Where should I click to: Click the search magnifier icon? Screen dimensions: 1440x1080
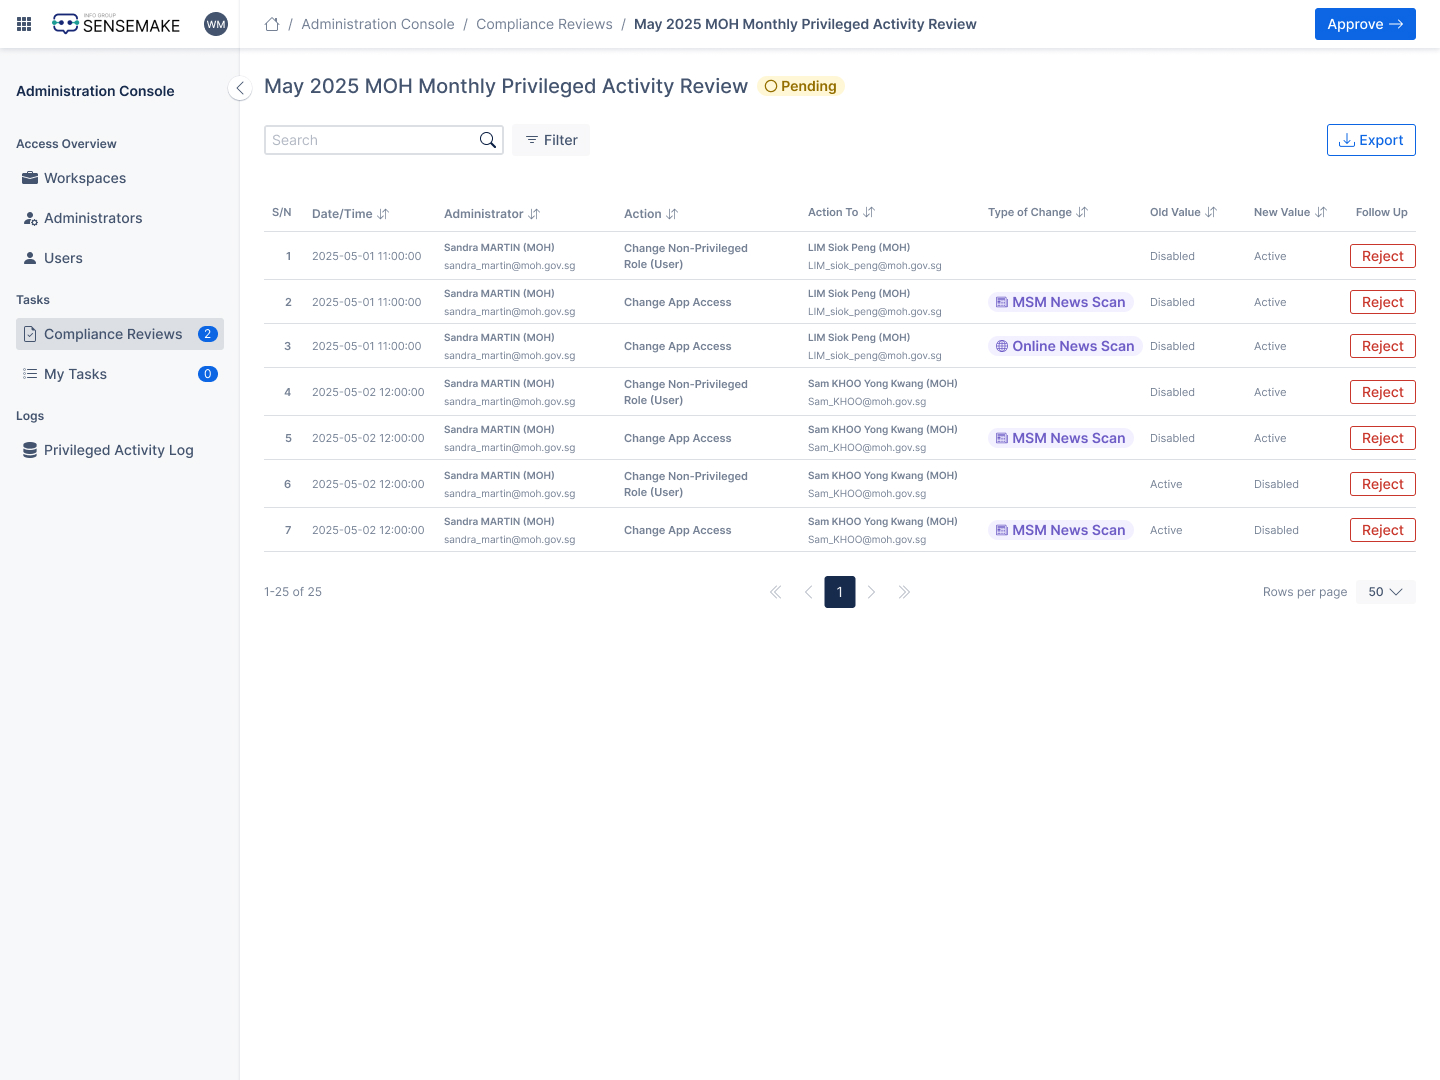487,140
